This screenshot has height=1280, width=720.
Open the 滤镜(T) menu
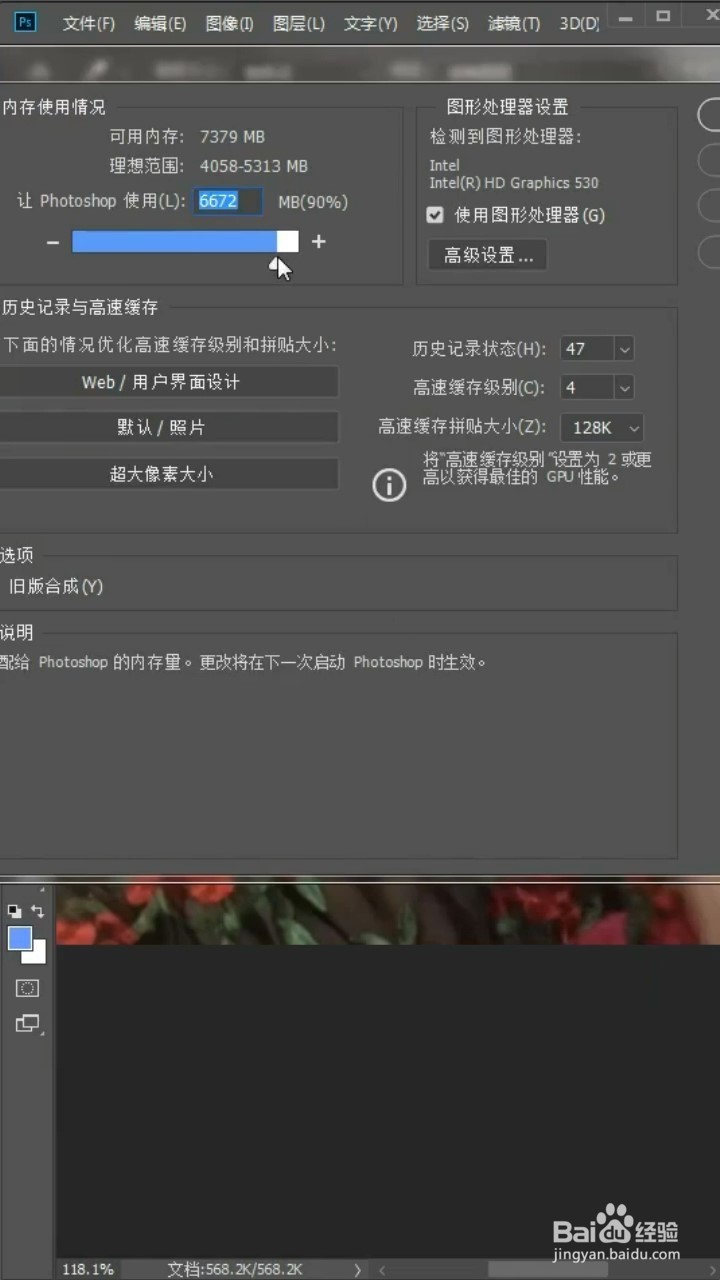pyautogui.click(x=514, y=23)
